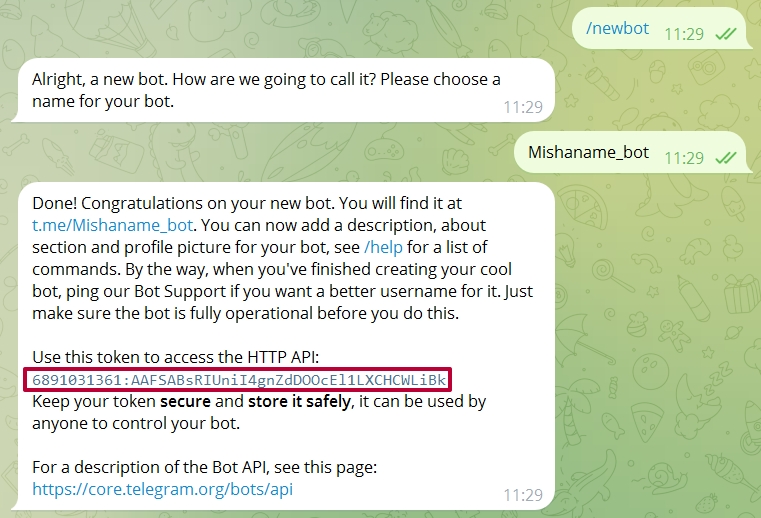Image resolution: width=761 pixels, height=518 pixels.
Task: Copy the highlighted bot token text
Action: click(239, 380)
